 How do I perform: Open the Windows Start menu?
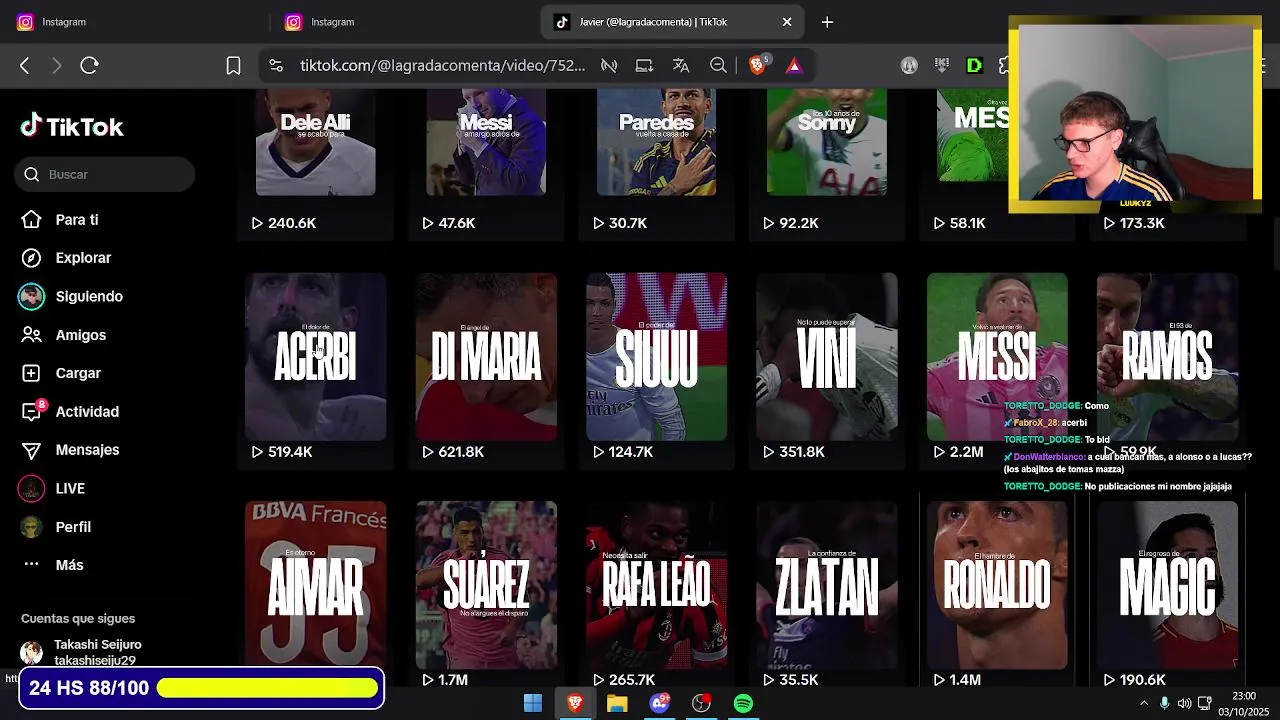tap(533, 704)
